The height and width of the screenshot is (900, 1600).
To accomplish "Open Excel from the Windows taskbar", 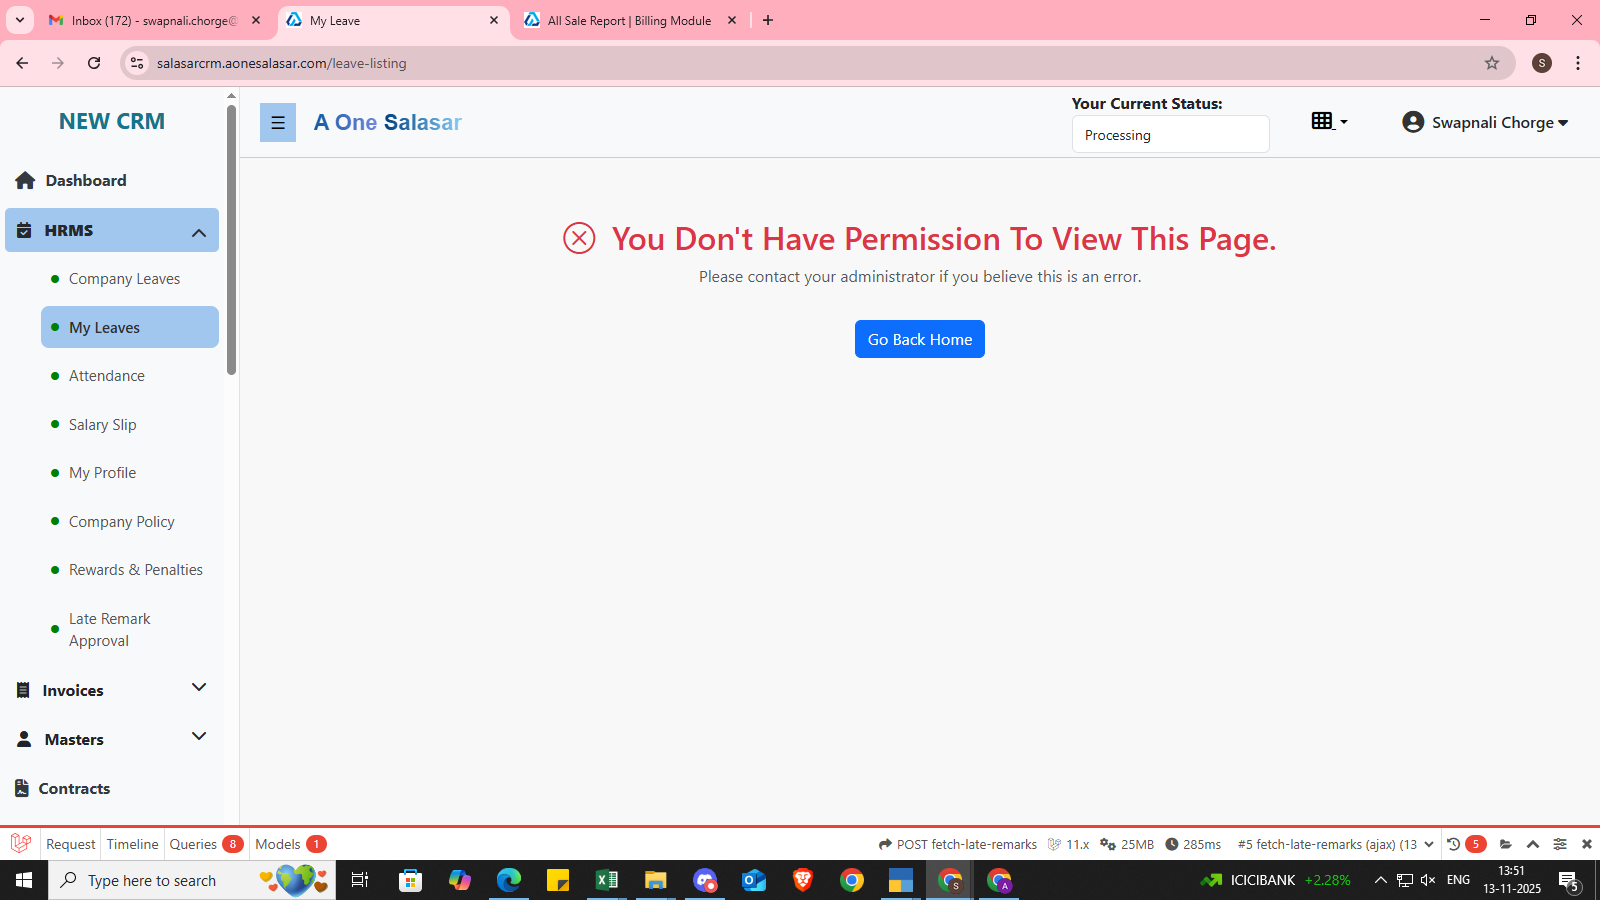I will (606, 880).
